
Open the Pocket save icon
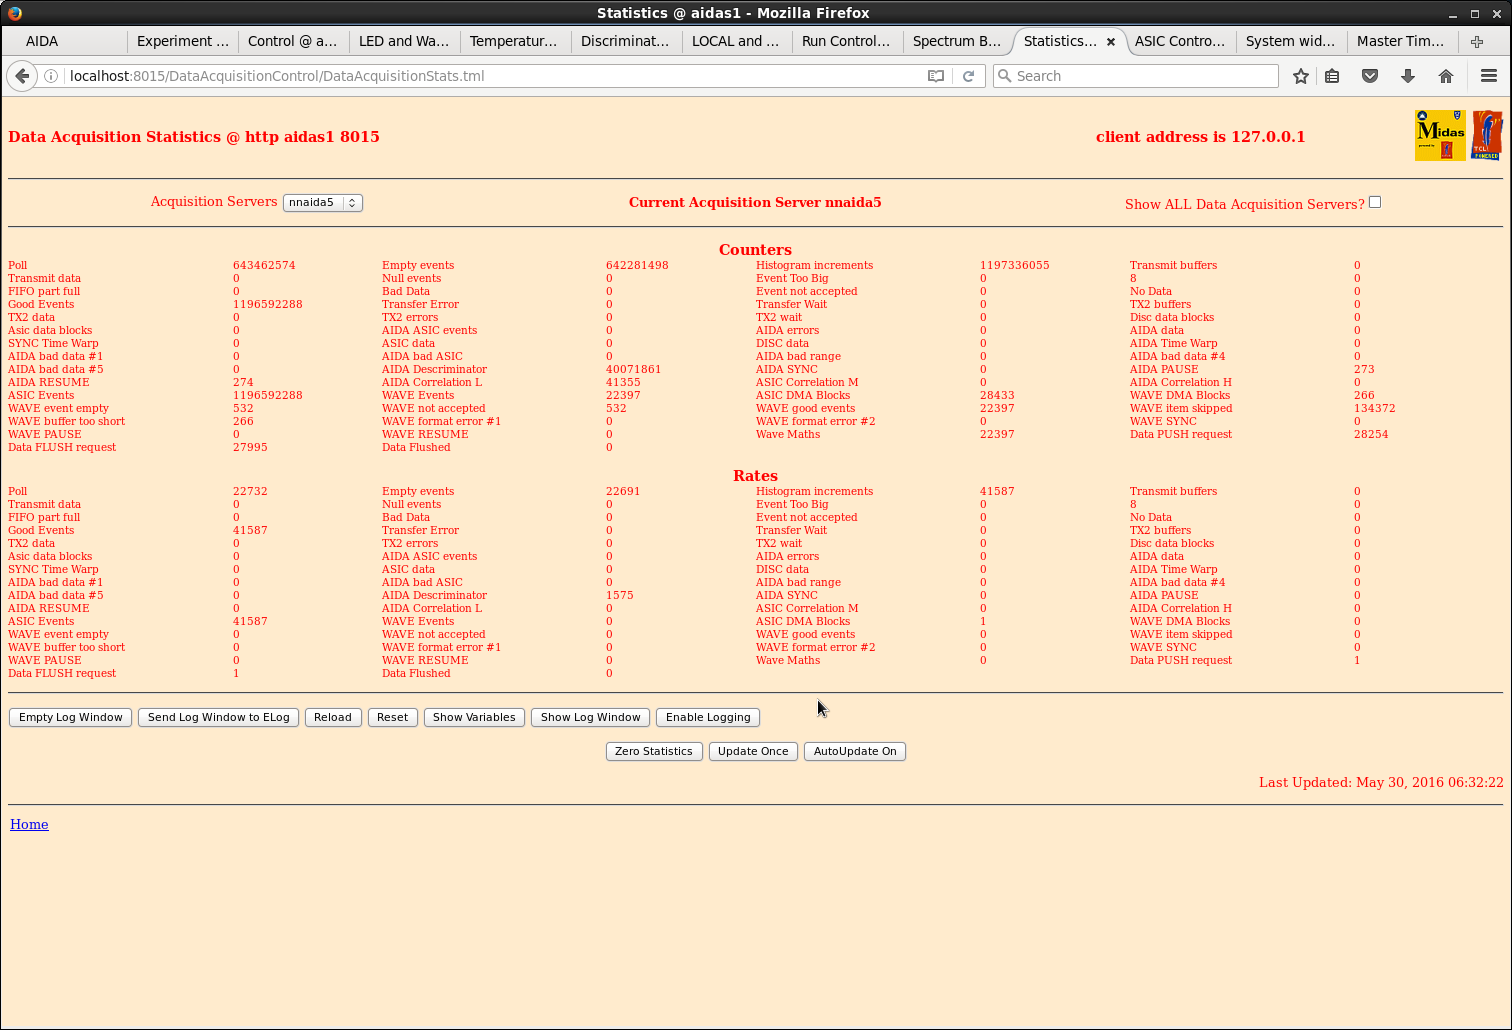click(1370, 76)
